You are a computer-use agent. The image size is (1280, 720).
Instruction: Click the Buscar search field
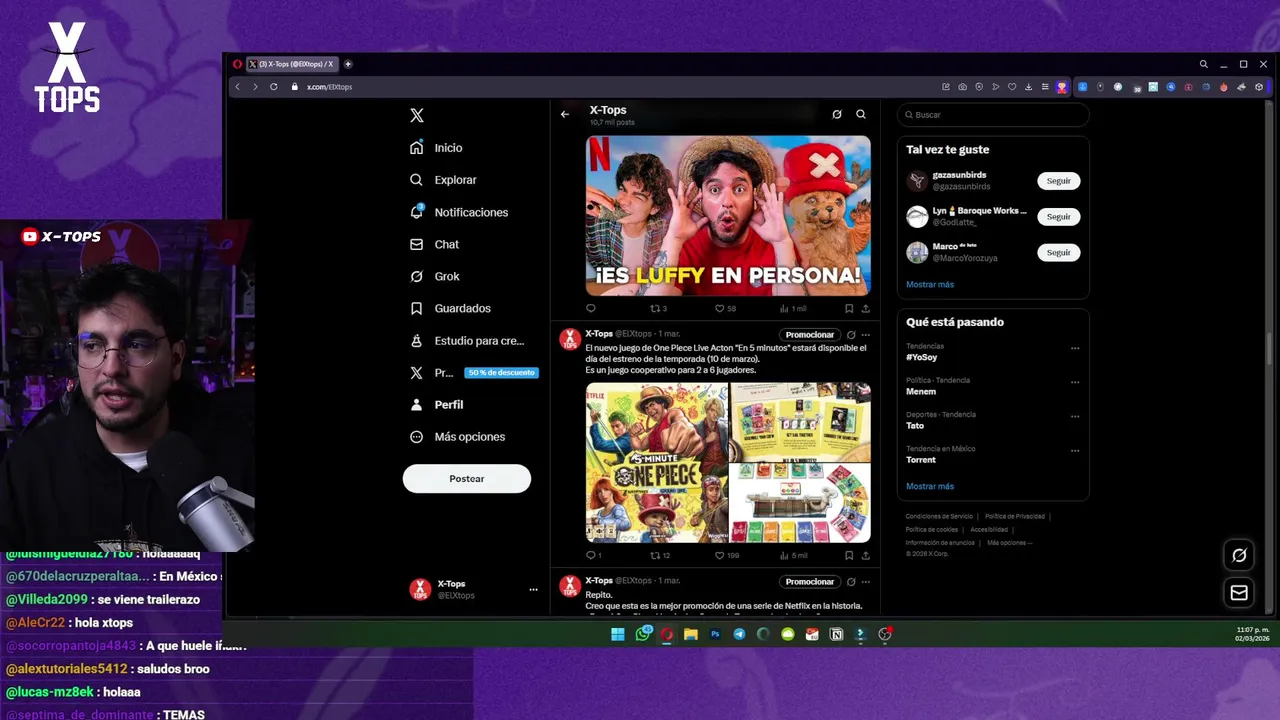pos(993,115)
